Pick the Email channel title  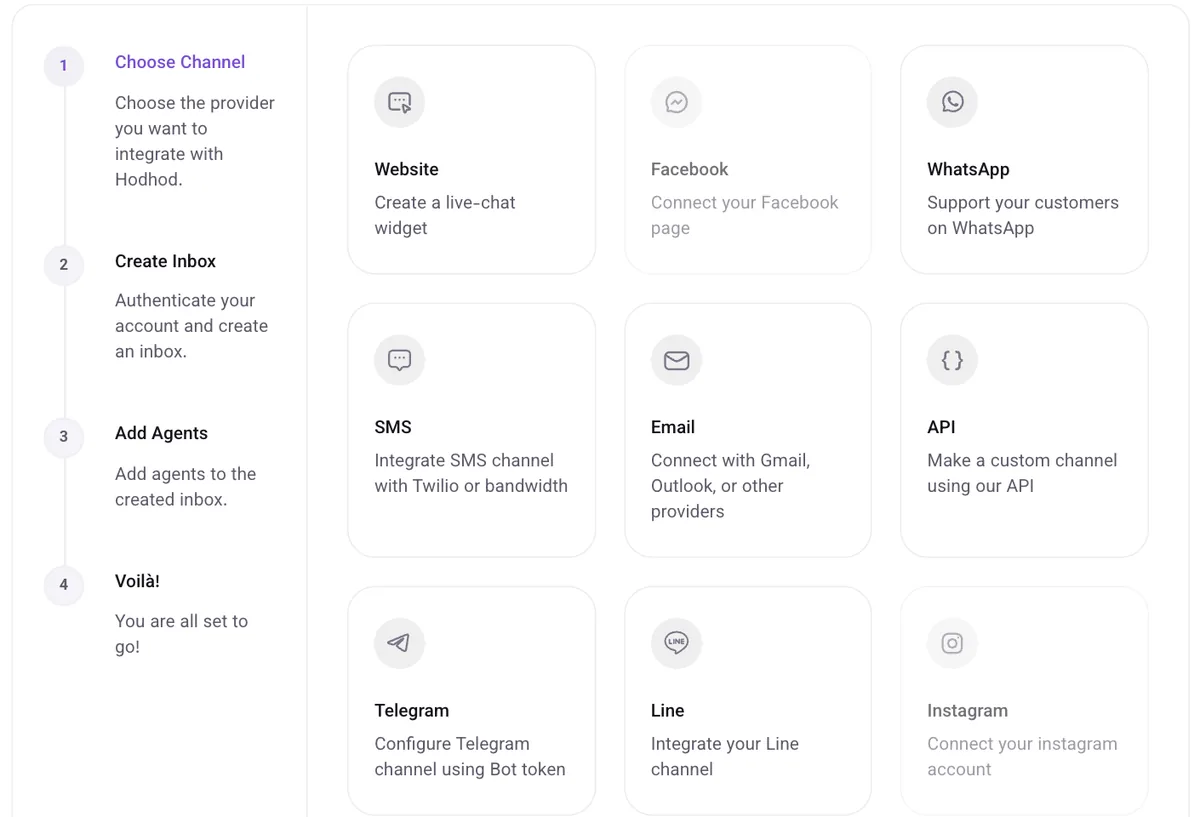click(x=673, y=427)
